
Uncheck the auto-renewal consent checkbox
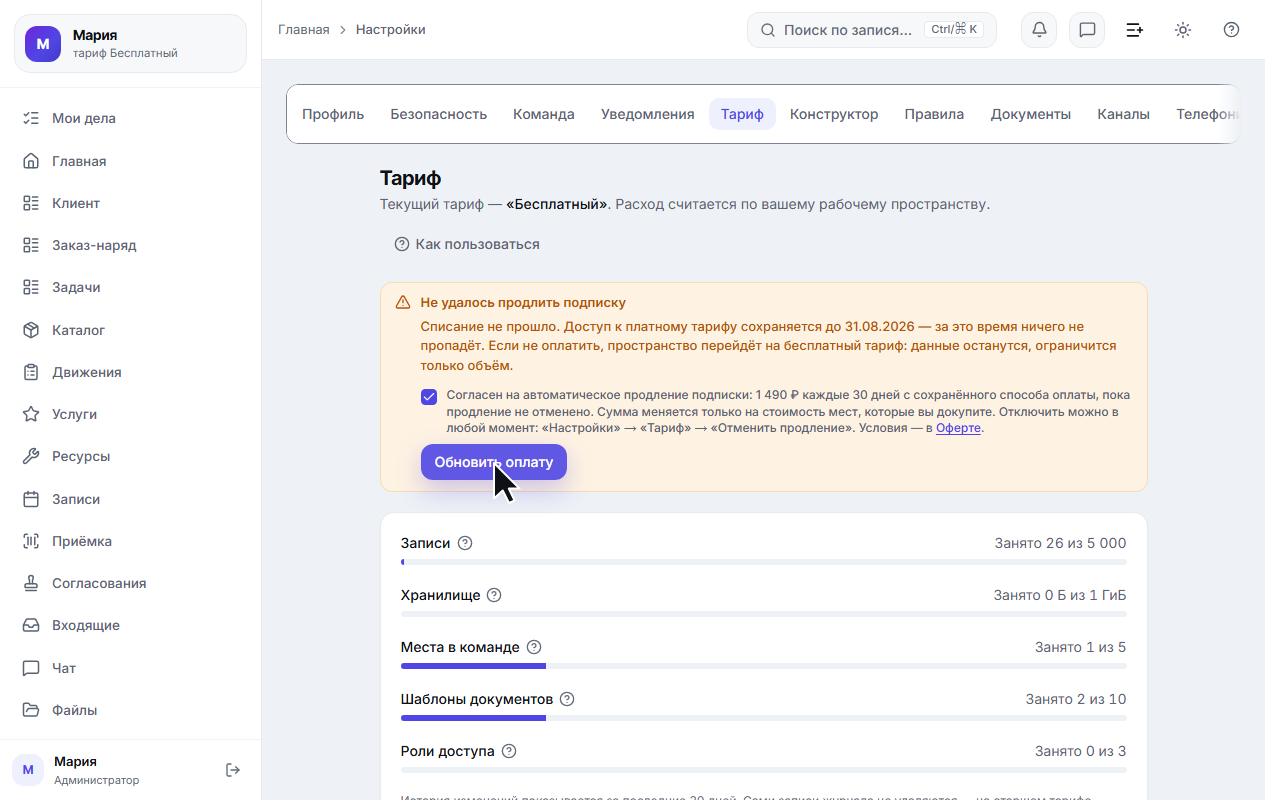click(x=429, y=396)
